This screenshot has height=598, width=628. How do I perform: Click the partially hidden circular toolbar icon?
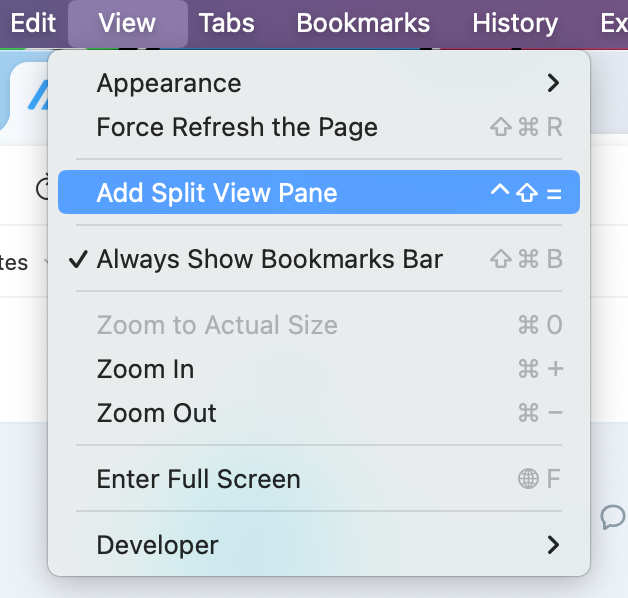43,187
